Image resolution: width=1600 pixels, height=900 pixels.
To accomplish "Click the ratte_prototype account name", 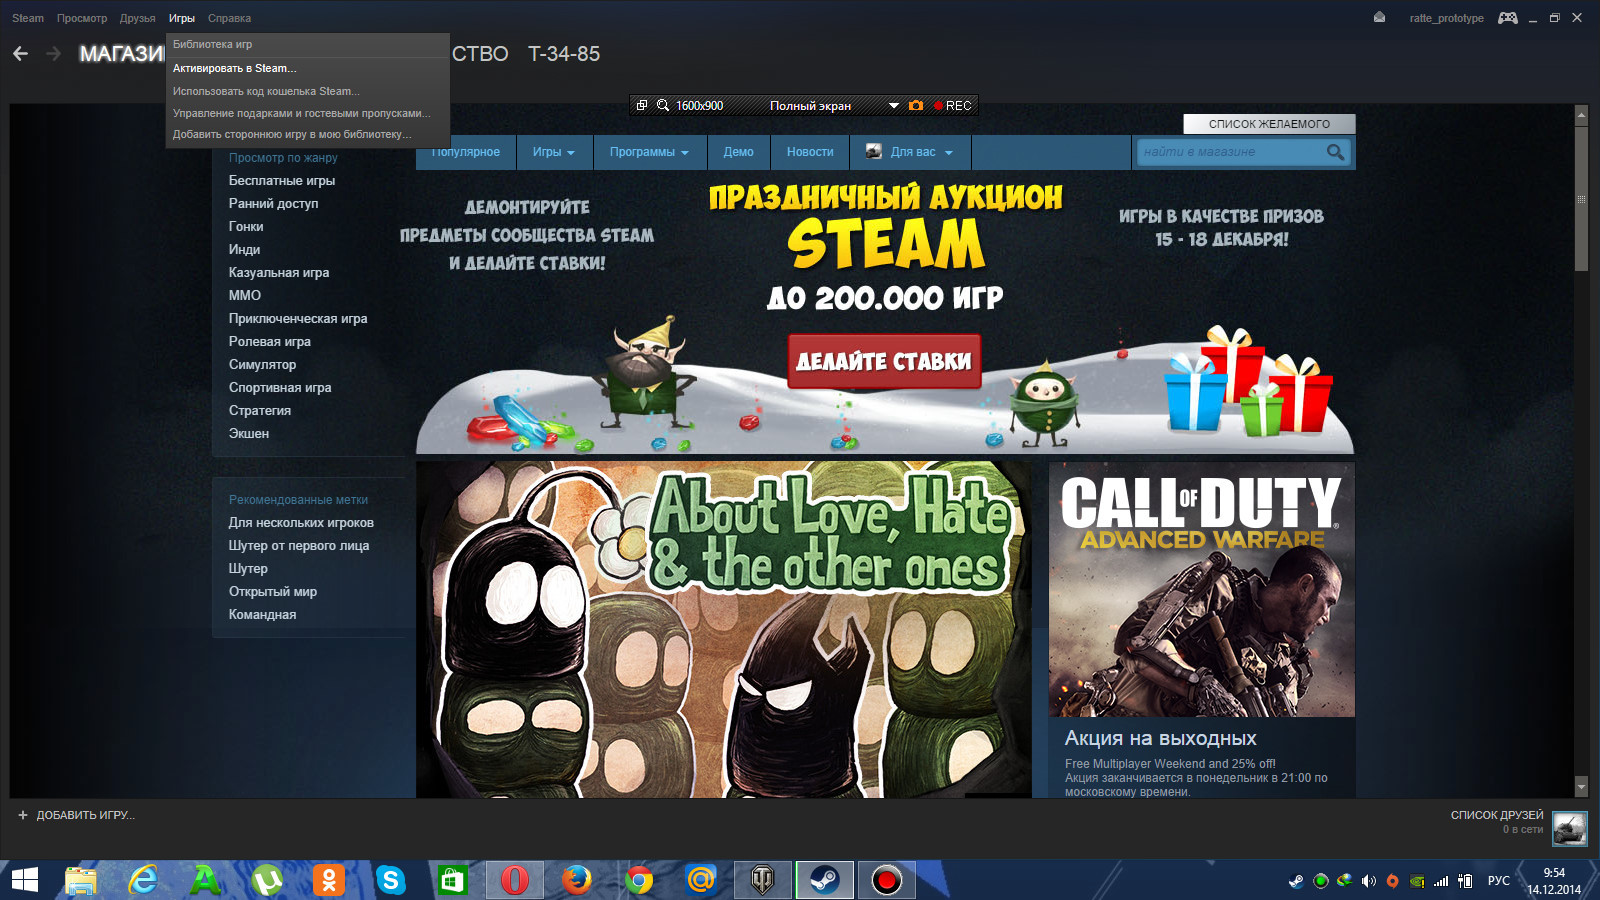I will (1446, 18).
